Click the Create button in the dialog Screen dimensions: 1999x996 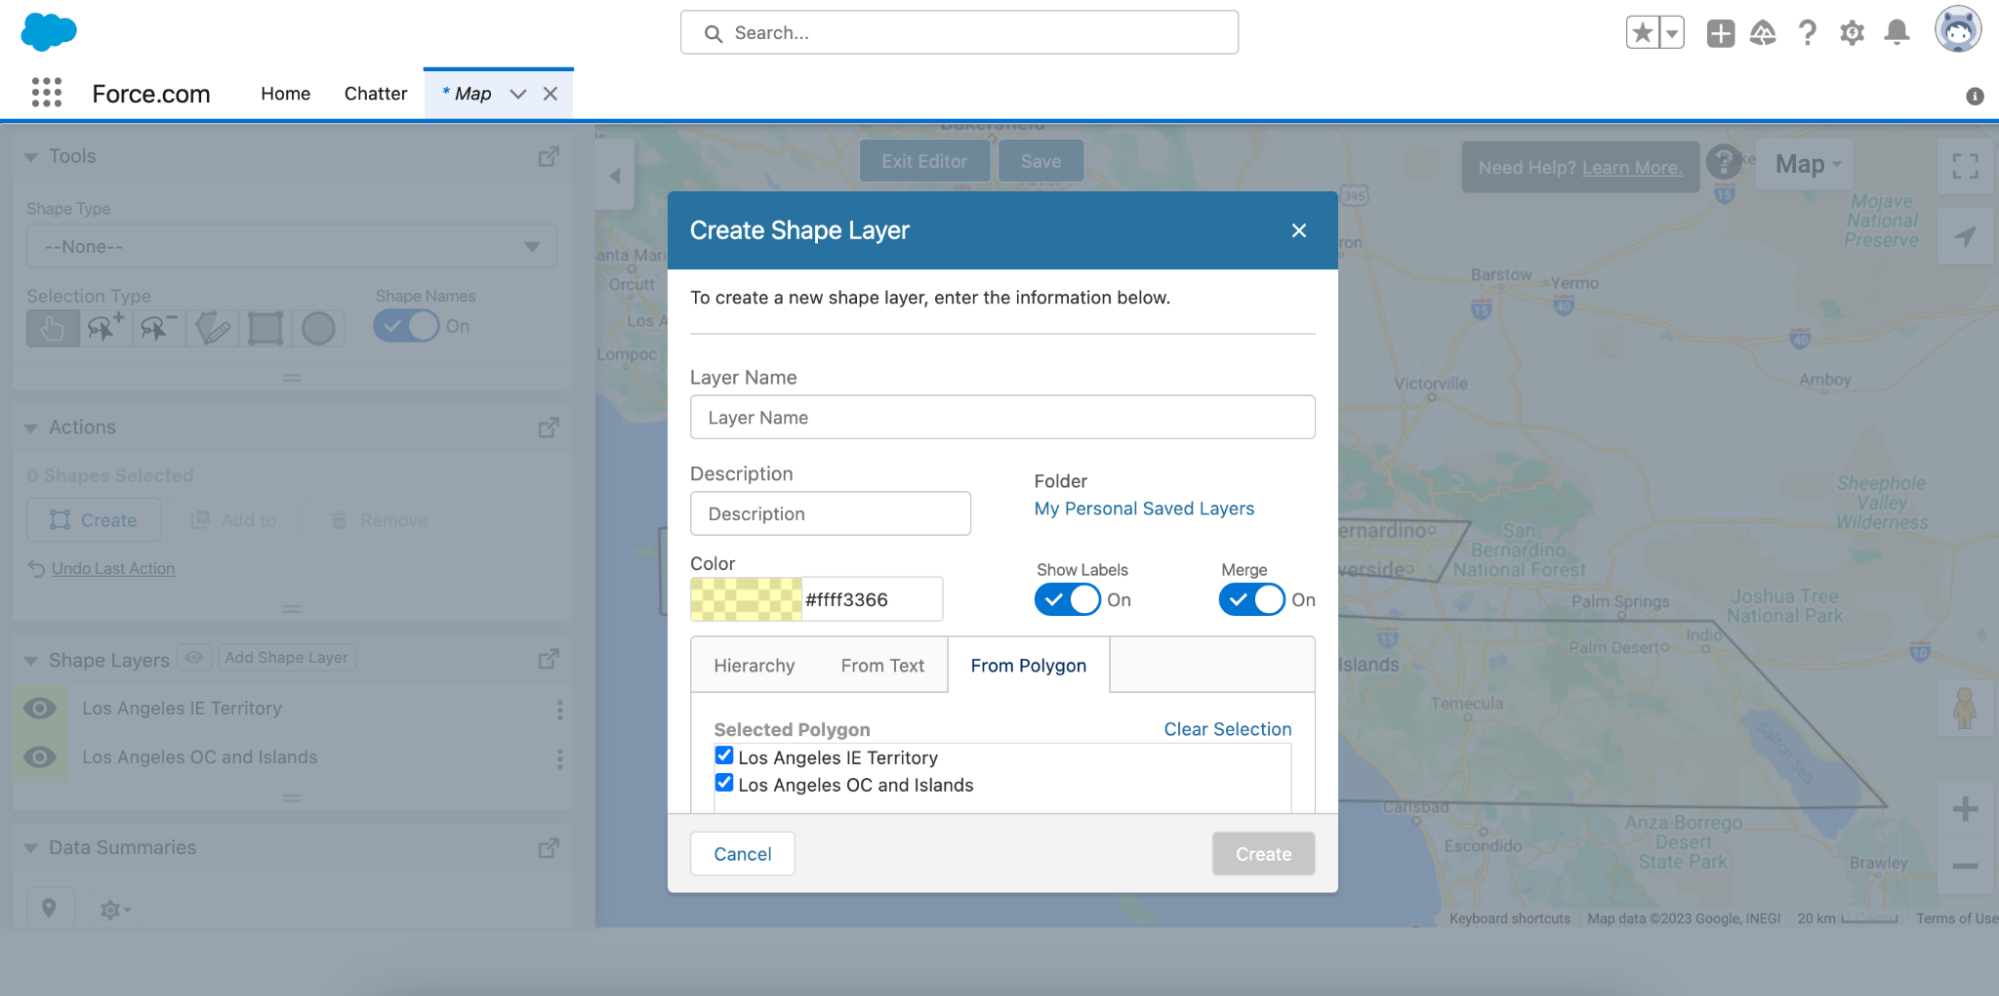click(x=1263, y=854)
